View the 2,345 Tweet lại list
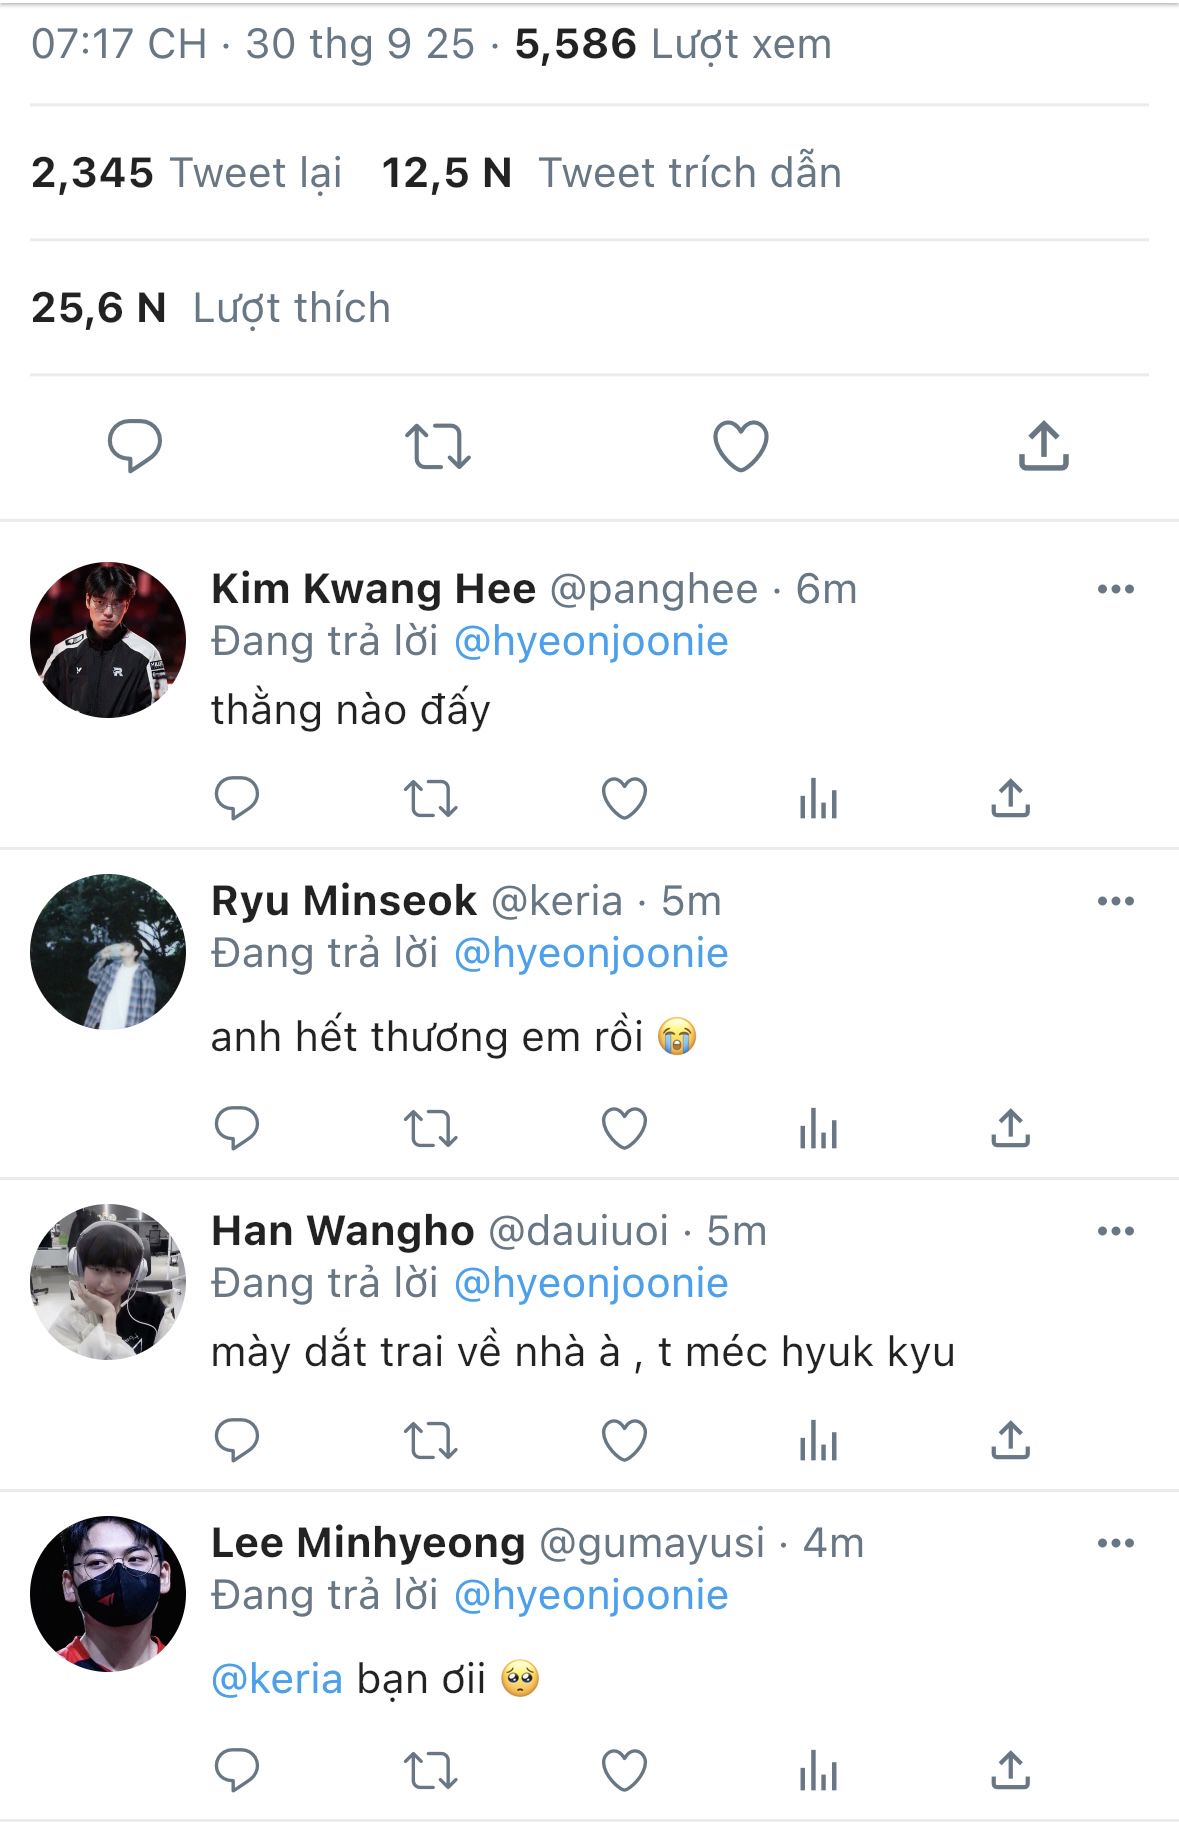Viewport: 1179px width, 1822px height. [x=186, y=173]
